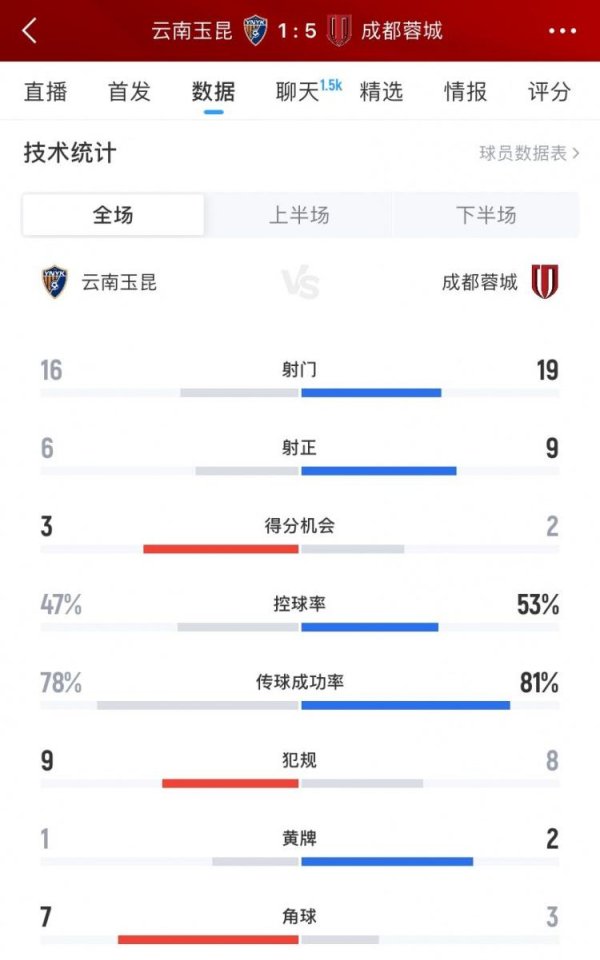Switch to the 下半场 stats view
The image size is (600, 960).
487,213
